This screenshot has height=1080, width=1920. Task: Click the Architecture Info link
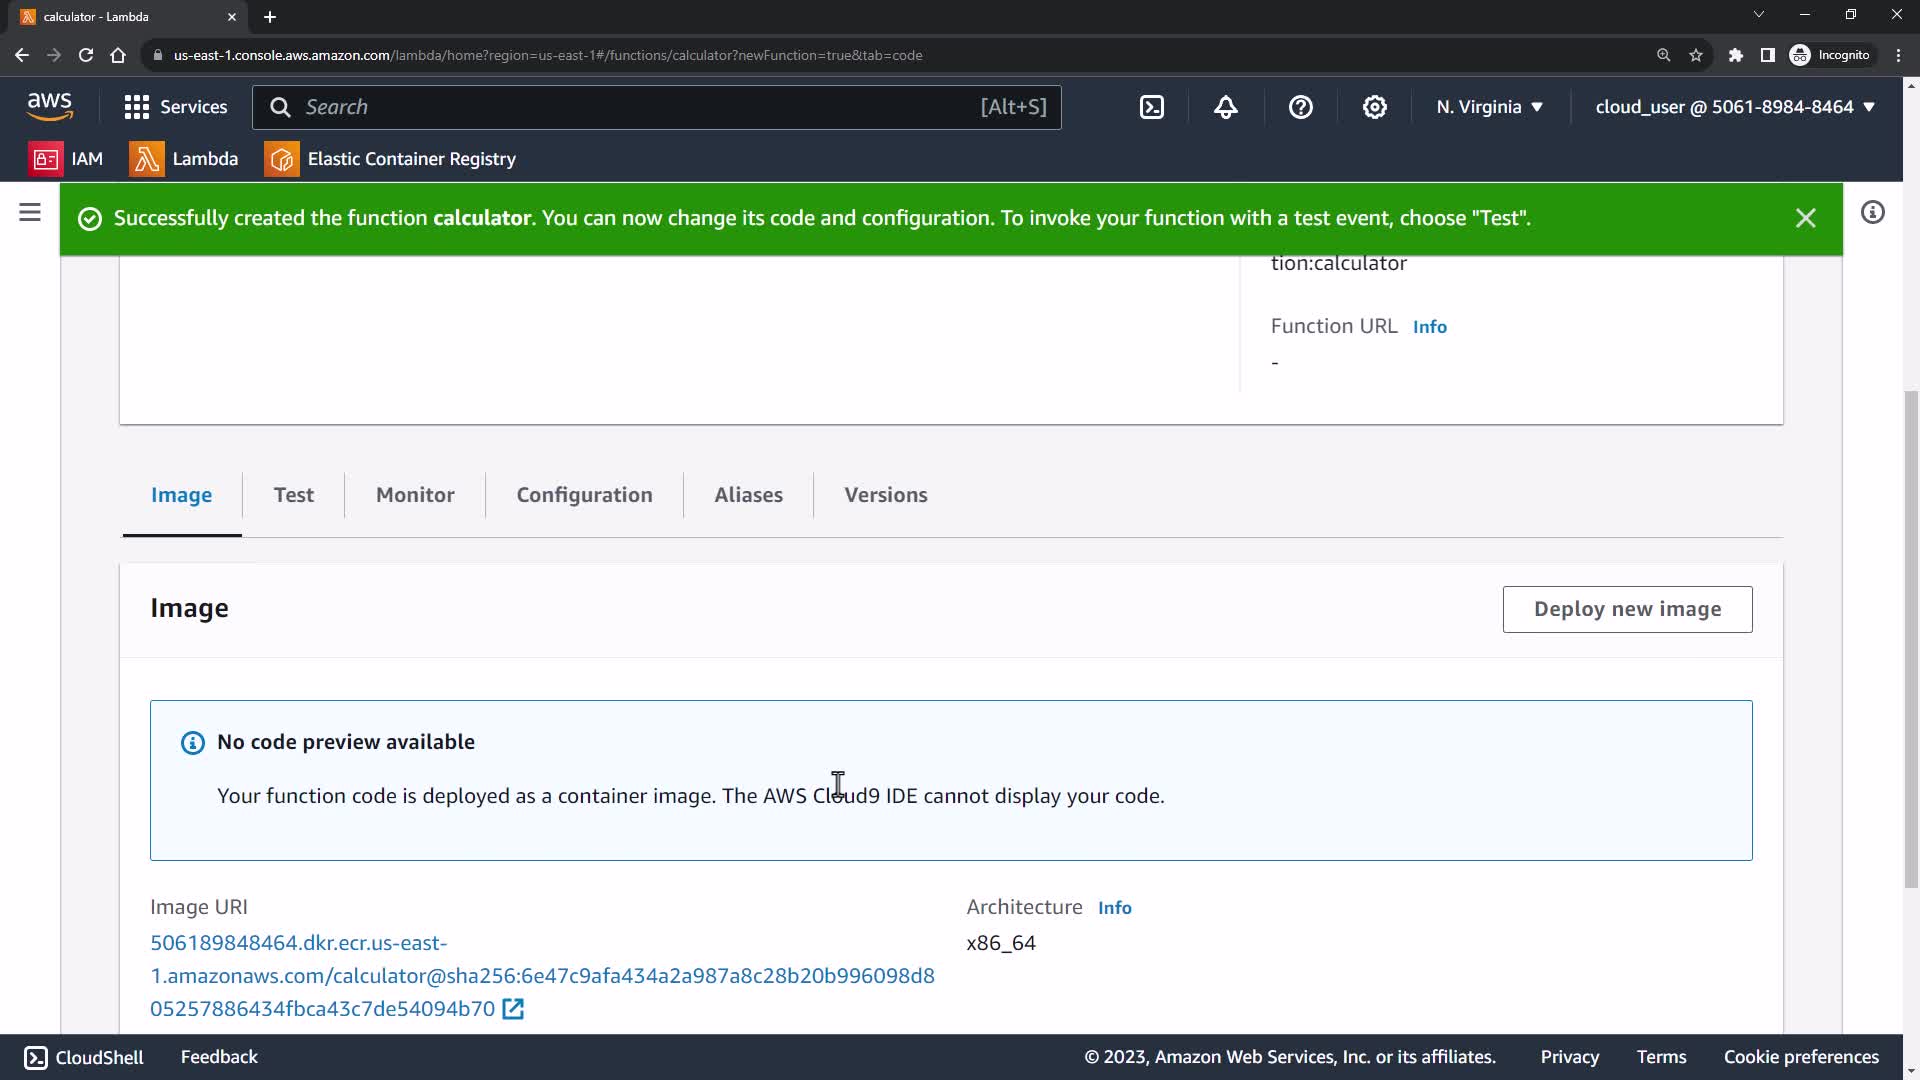1114,908
